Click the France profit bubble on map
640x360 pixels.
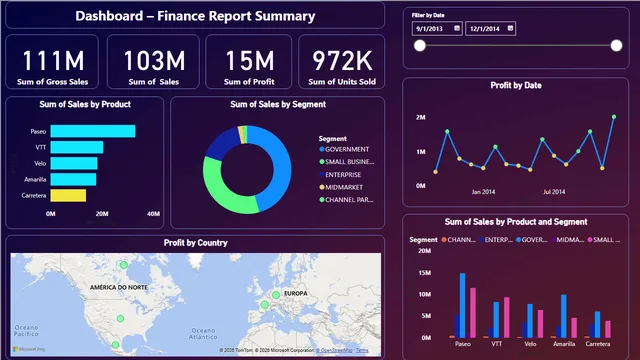(264, 304)
